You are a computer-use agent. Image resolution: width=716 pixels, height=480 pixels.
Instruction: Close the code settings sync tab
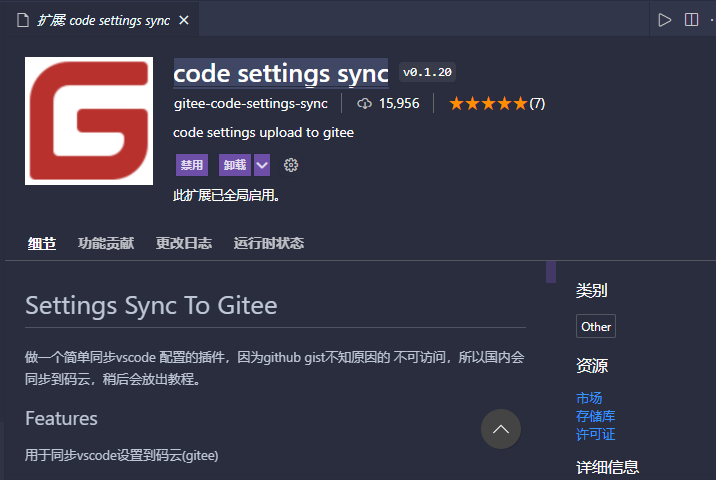(x=184, y=20)
